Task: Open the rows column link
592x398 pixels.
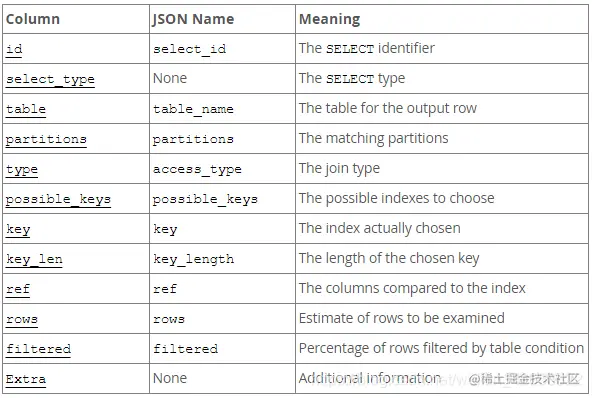Action: [22, 319]
